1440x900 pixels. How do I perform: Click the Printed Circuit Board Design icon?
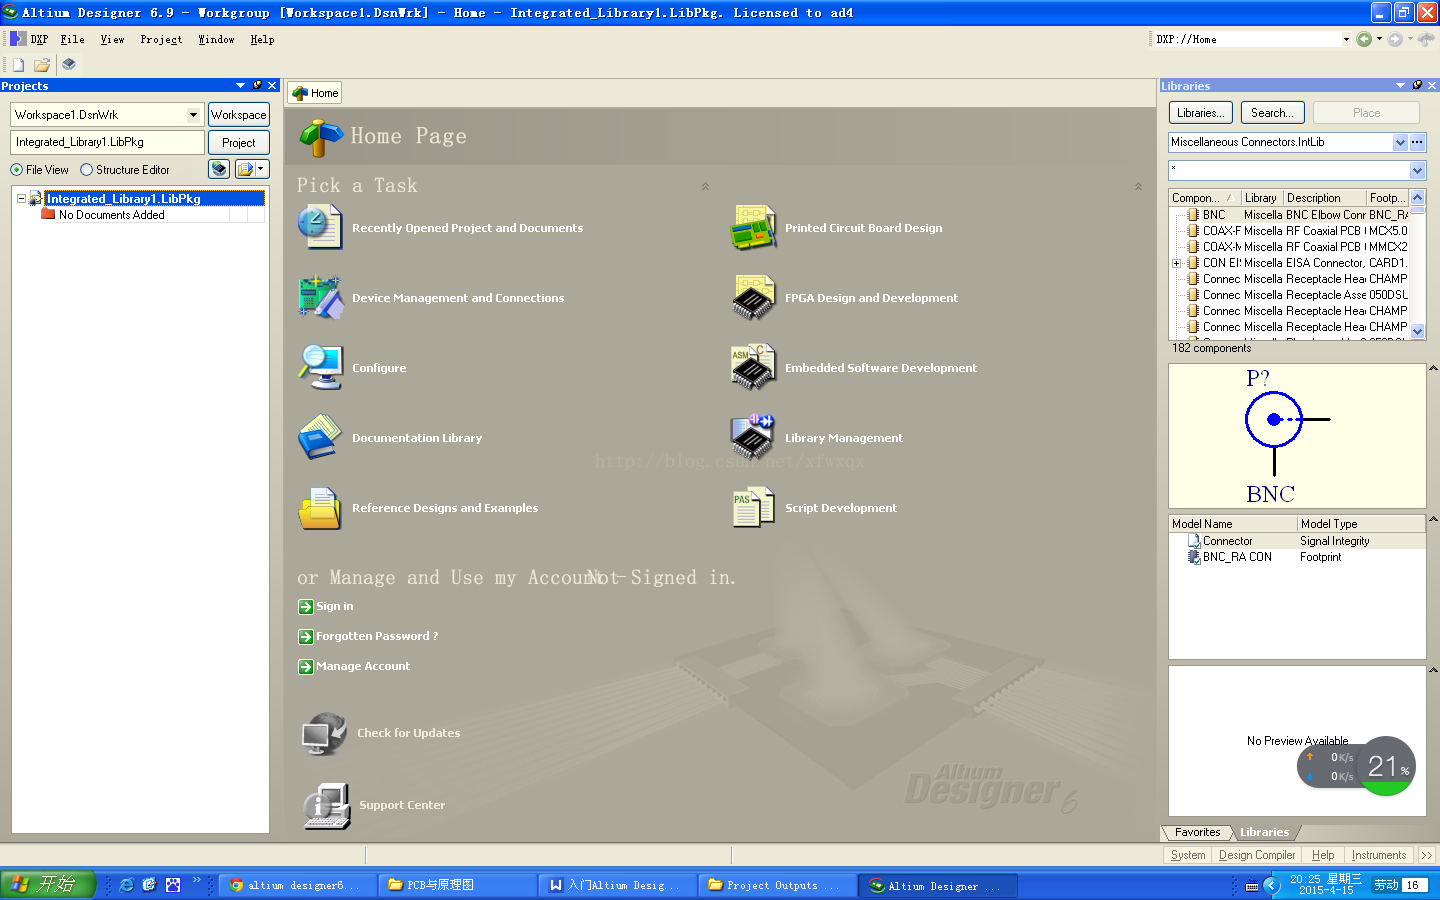754,228
